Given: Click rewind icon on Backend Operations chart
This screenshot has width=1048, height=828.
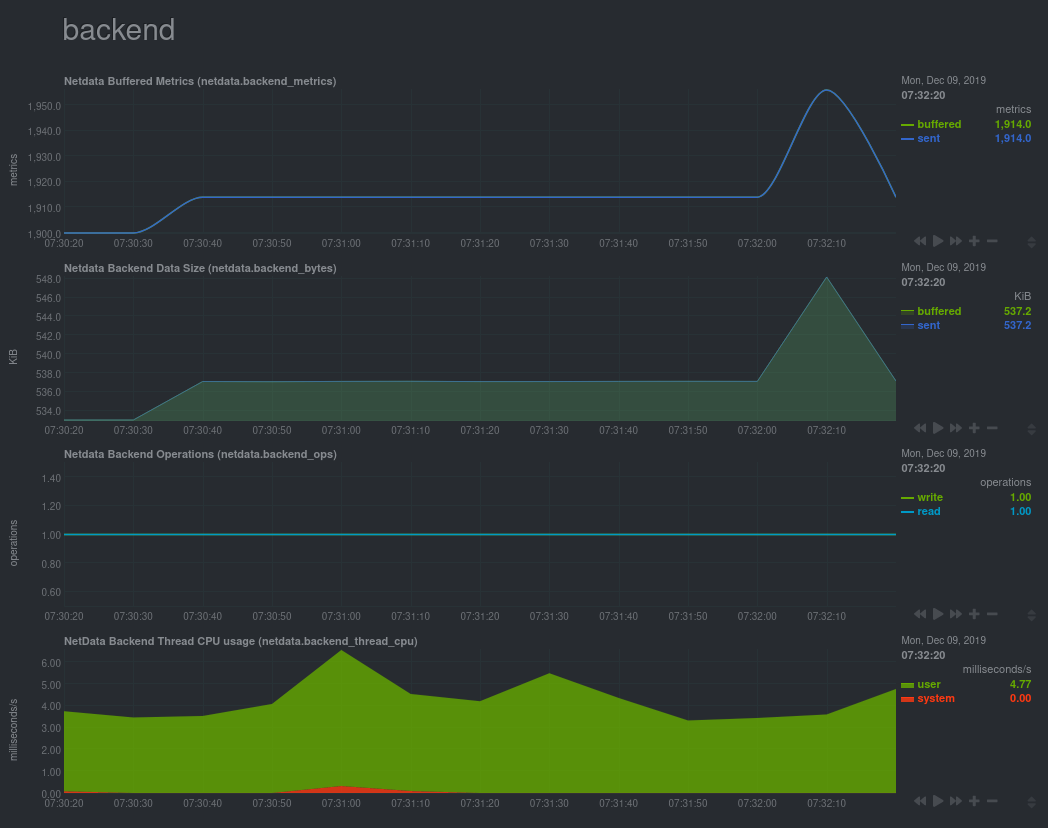Looking at the screenshot, I should 920,614.
